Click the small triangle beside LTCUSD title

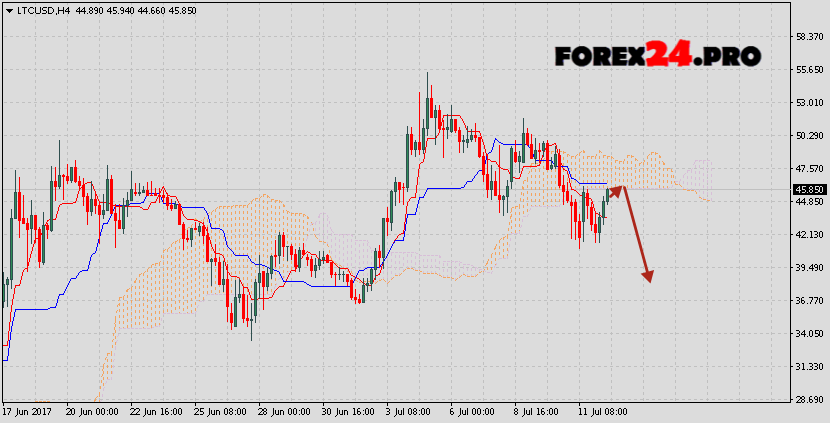tap(7, 10)
